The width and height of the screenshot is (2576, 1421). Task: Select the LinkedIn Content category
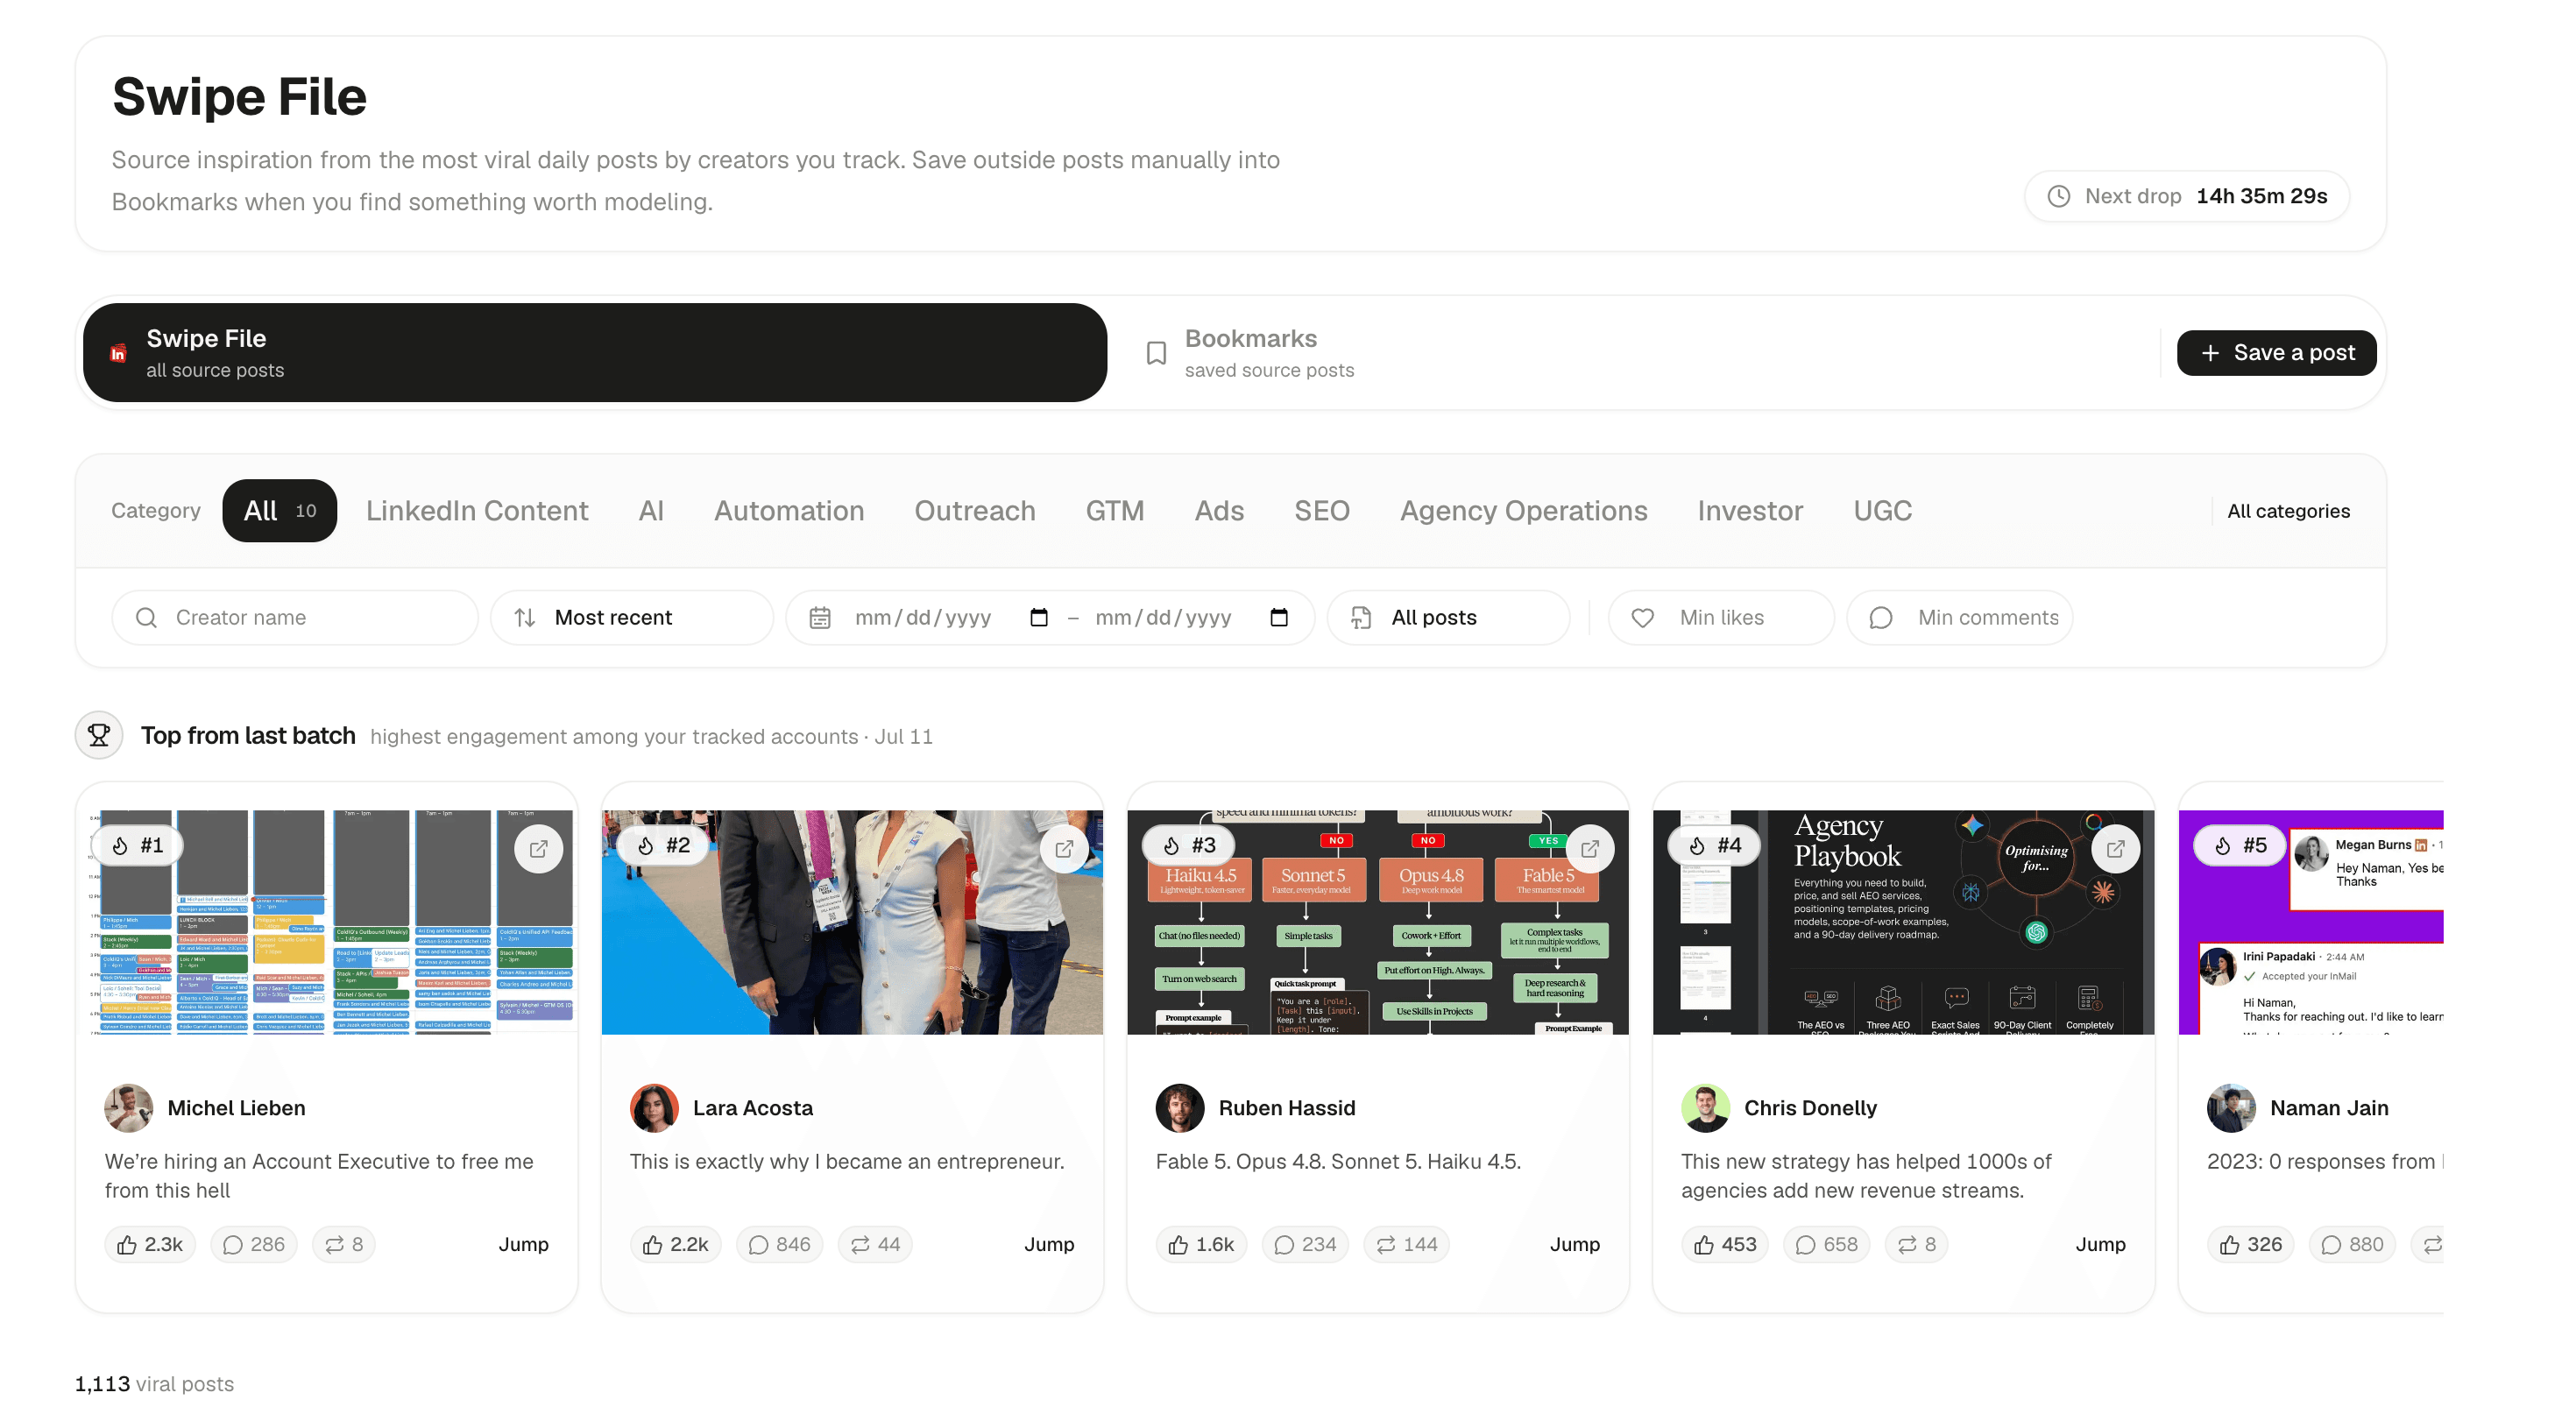click(x=477, y=511)
